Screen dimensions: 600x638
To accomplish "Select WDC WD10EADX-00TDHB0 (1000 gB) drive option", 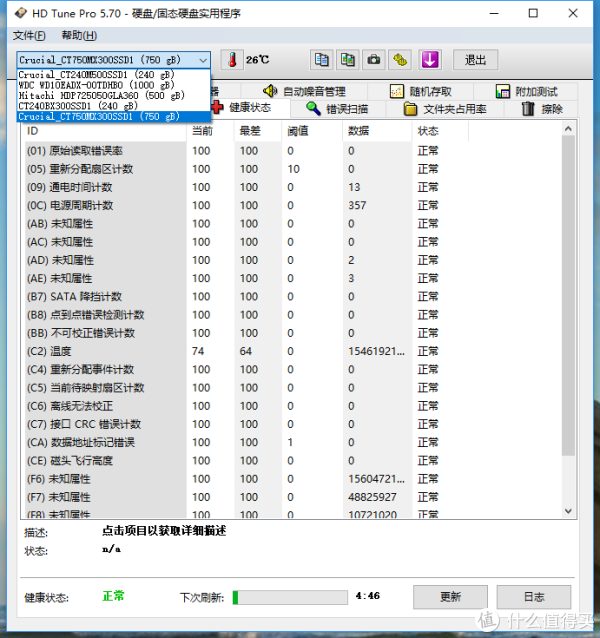I will [113, 85].
